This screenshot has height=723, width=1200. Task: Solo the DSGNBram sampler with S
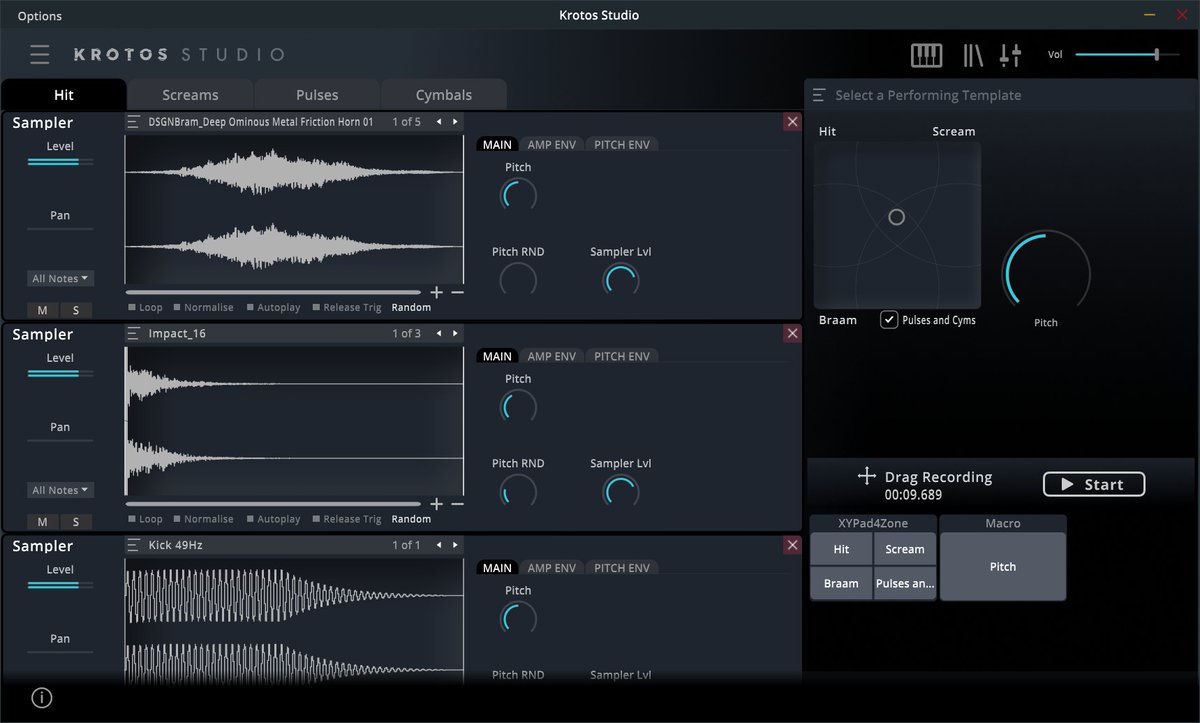pos(75,310)
